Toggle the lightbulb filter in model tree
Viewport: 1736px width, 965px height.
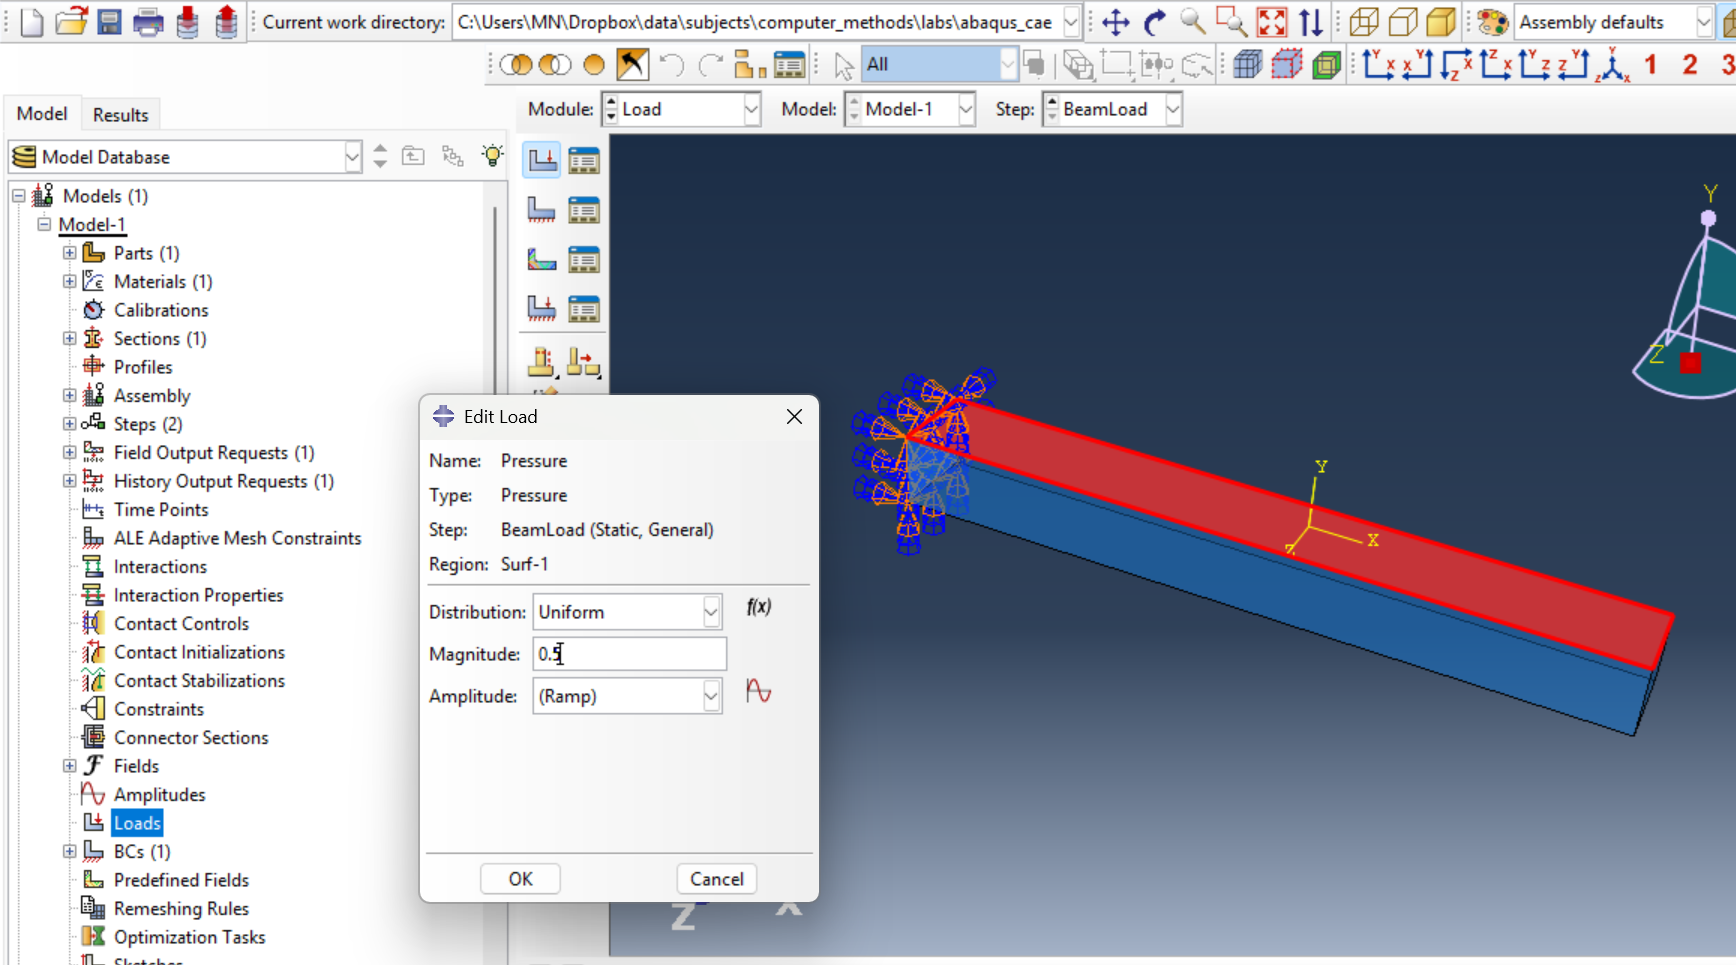pos(492,156)
